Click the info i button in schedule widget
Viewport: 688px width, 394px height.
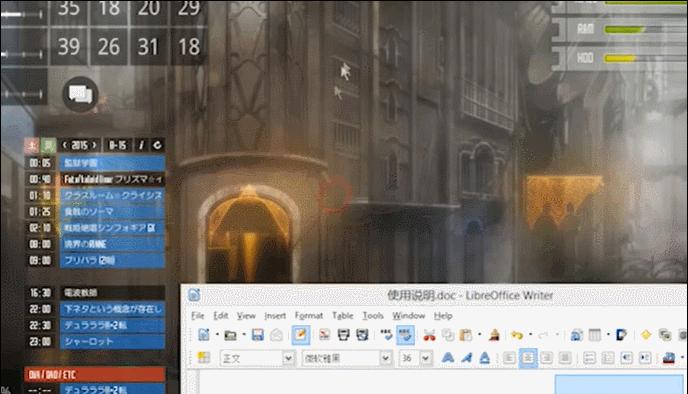click(141, 145)
